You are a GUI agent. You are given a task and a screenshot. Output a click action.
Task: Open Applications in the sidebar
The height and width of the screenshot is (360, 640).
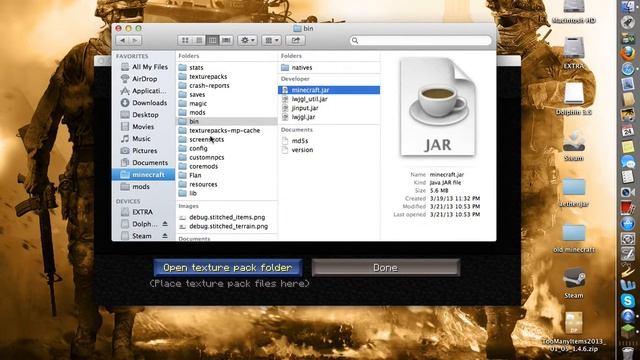(x=143, y=91)
